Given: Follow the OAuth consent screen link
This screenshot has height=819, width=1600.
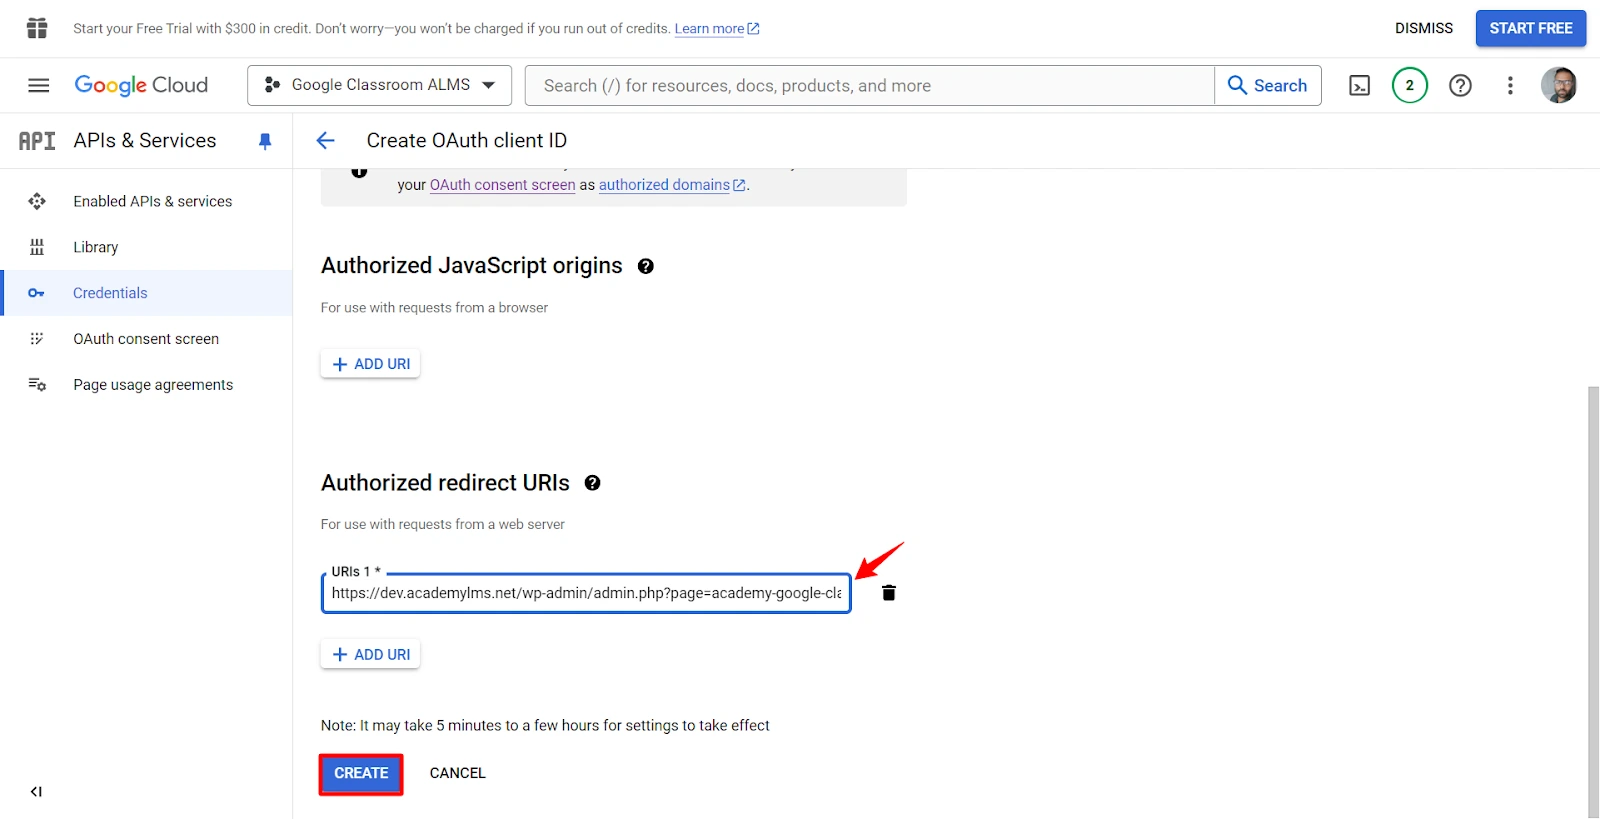Looking at the screenshot, I should 502,185.
